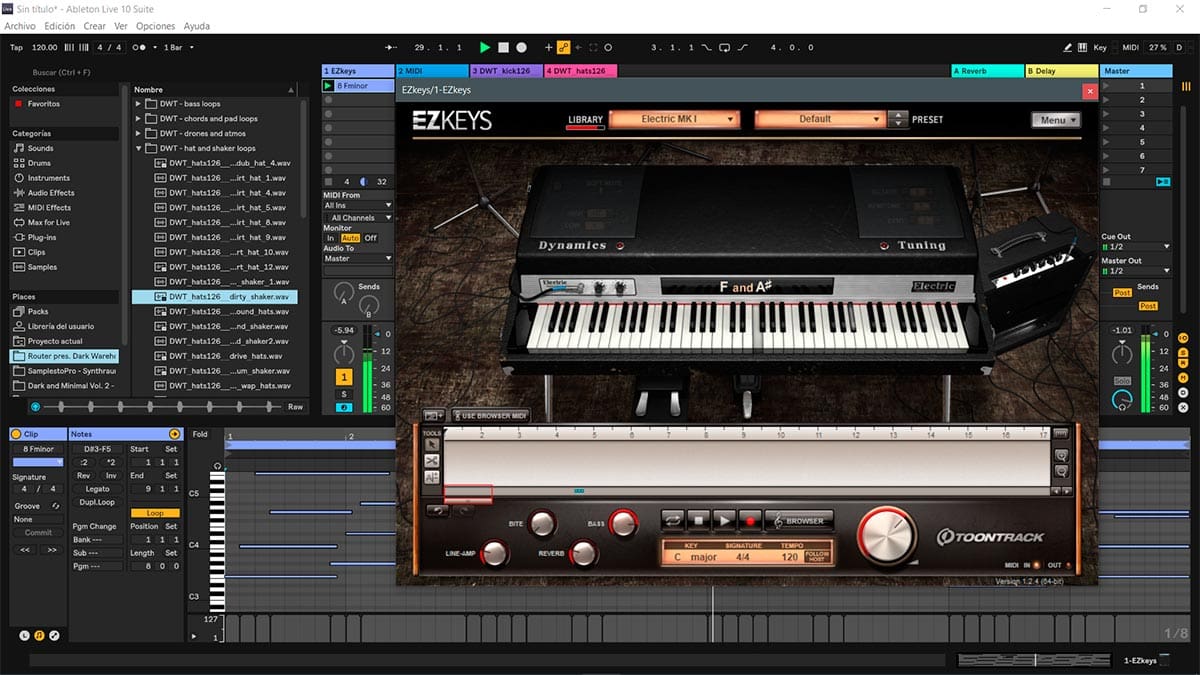
Task: Toggle EZkeys loop transport button
Action: coord(673,521)
